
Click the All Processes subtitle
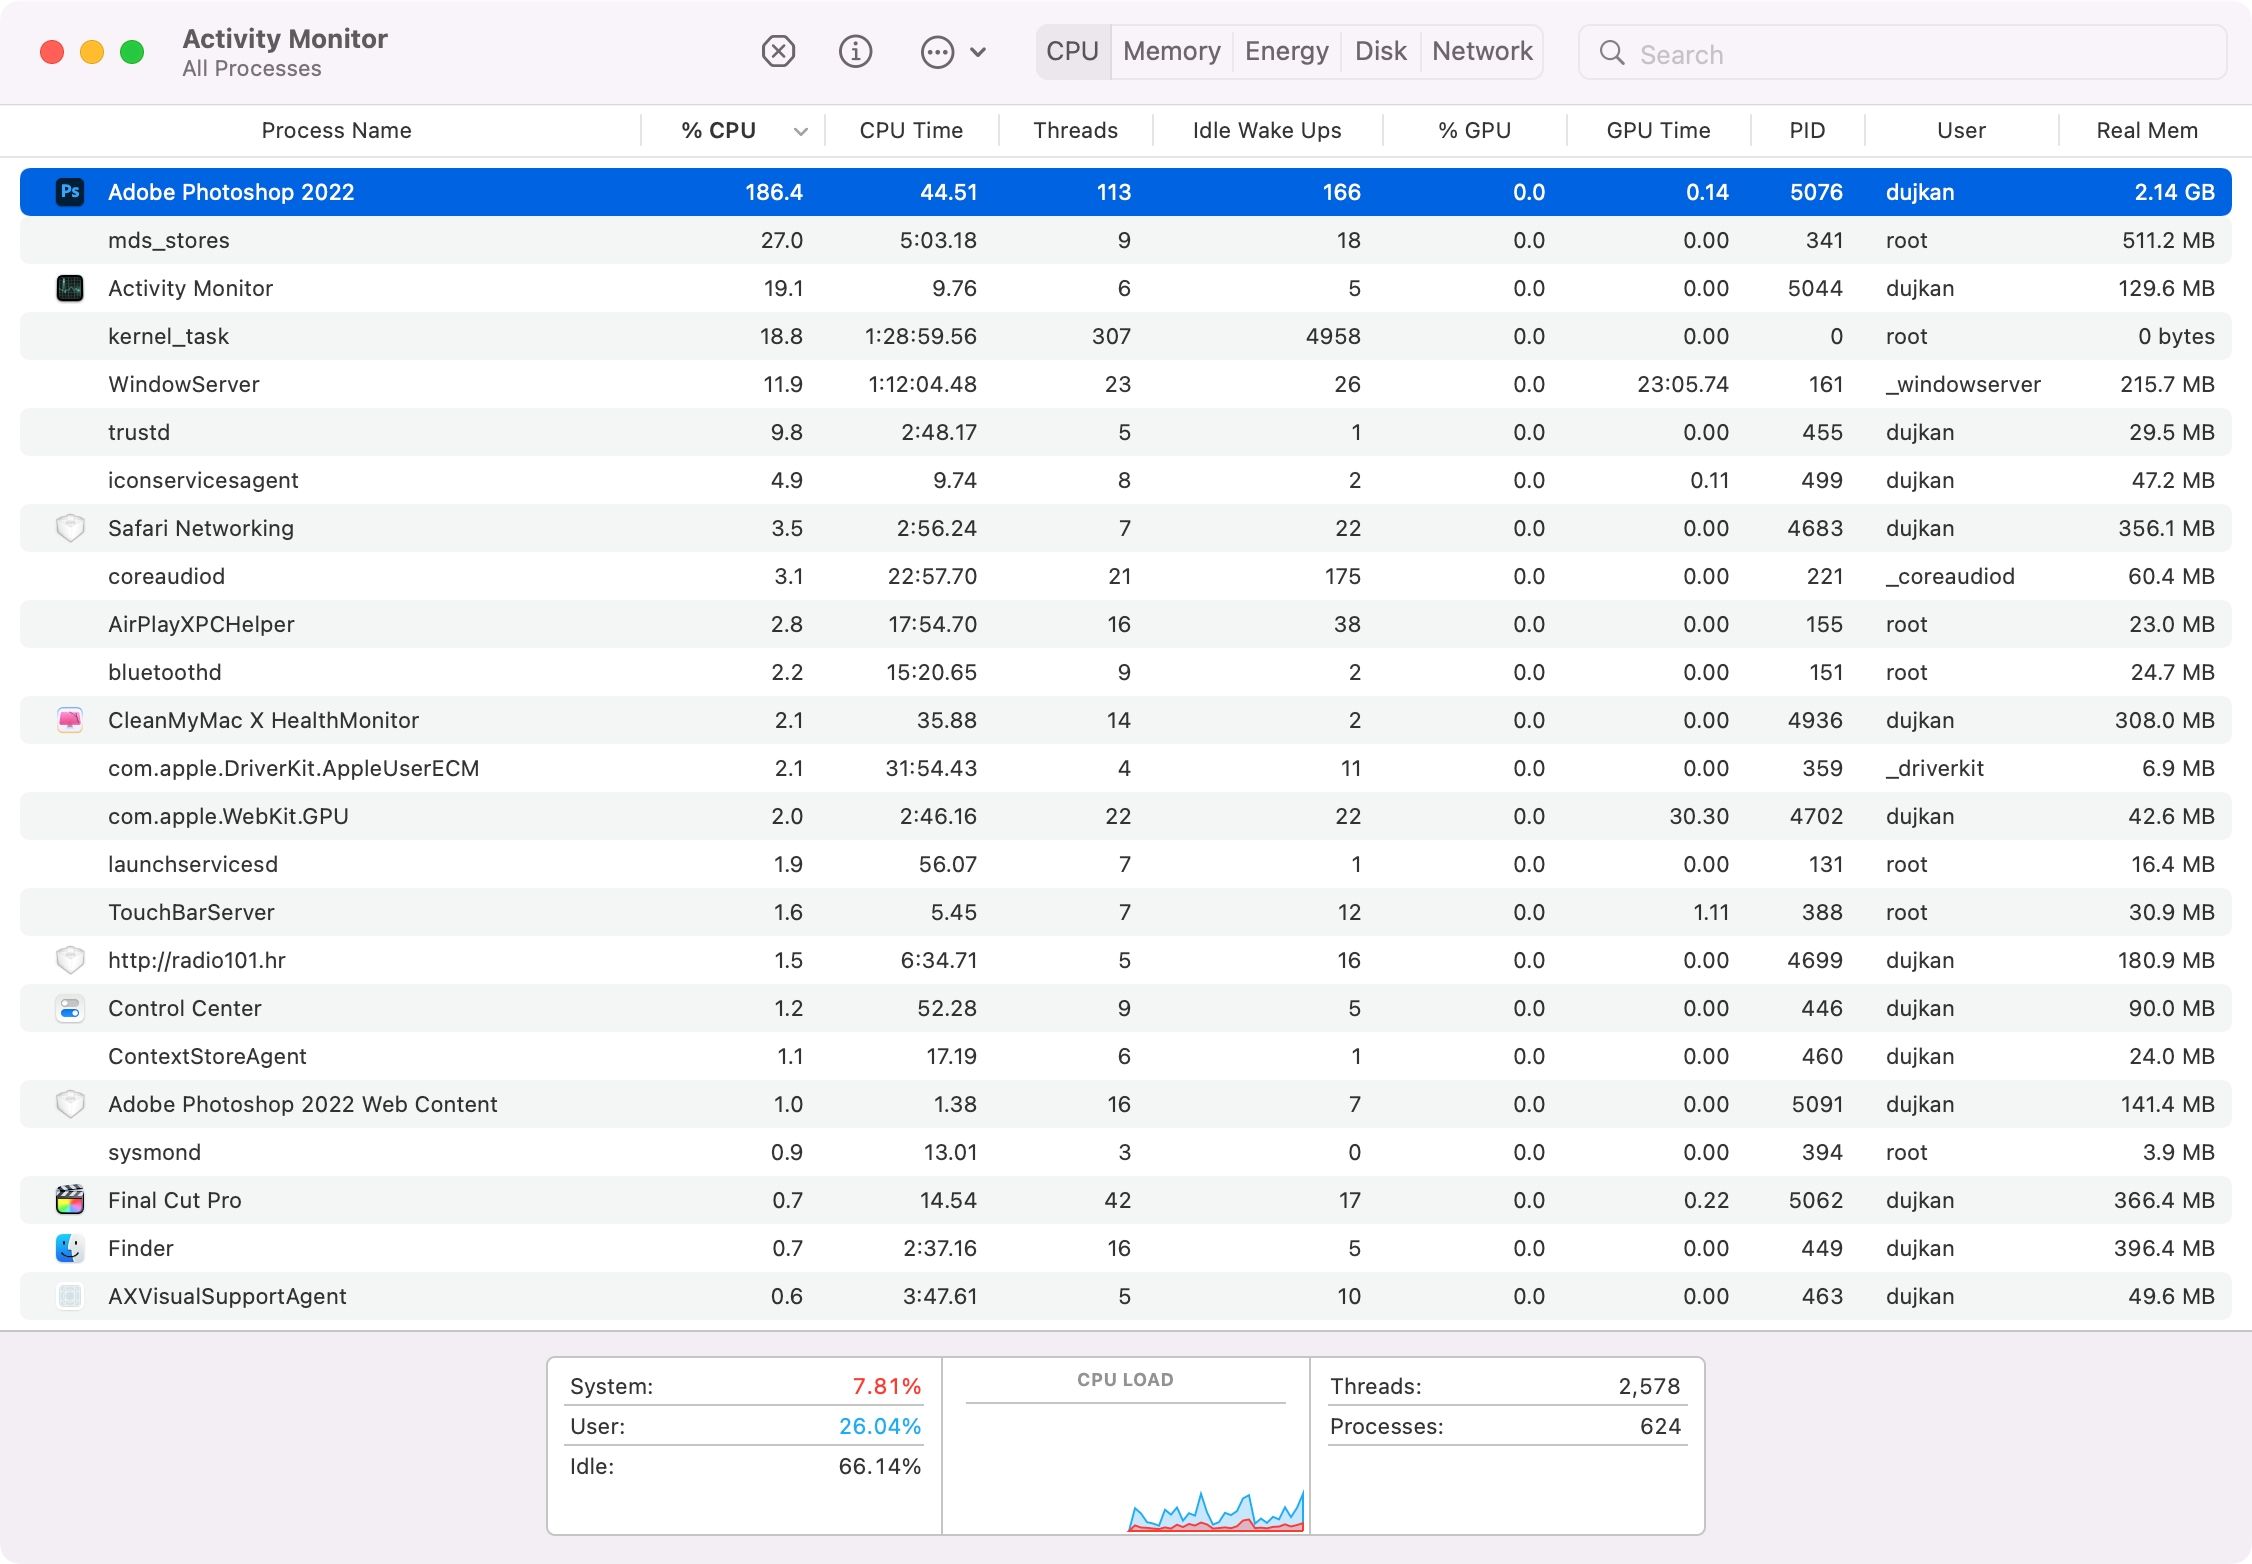click(252, 69)
